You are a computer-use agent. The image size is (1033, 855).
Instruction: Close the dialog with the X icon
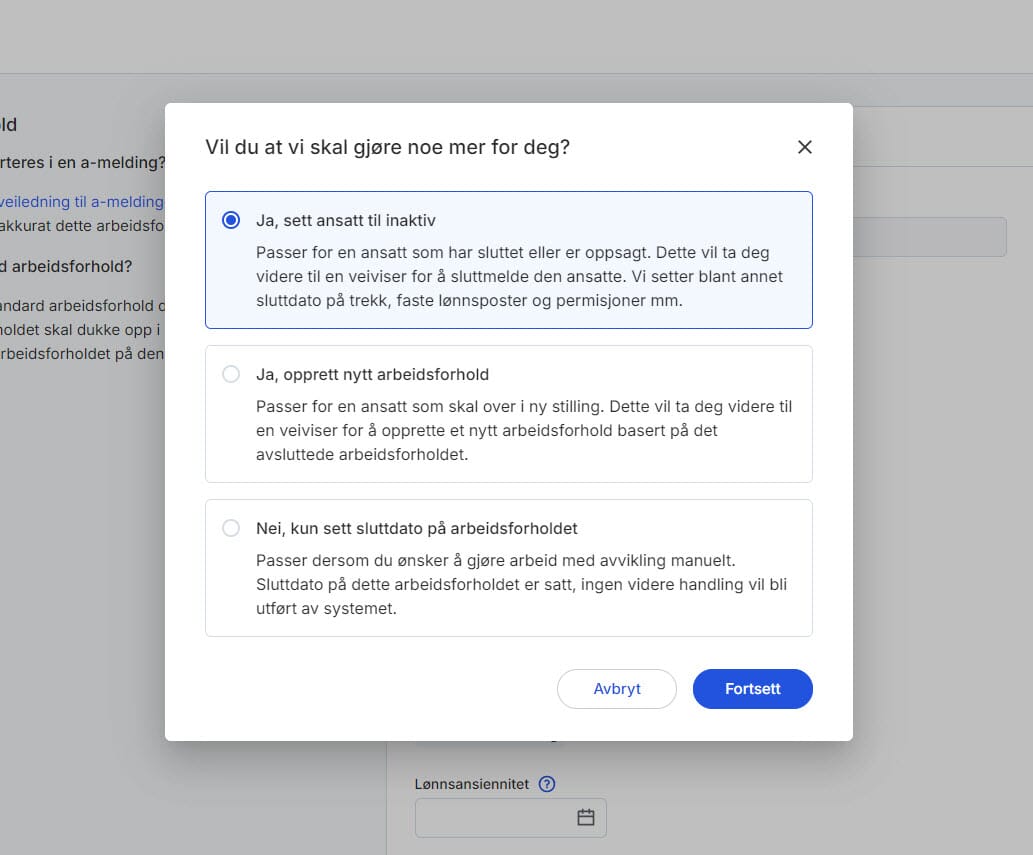[x=804, y=147]
